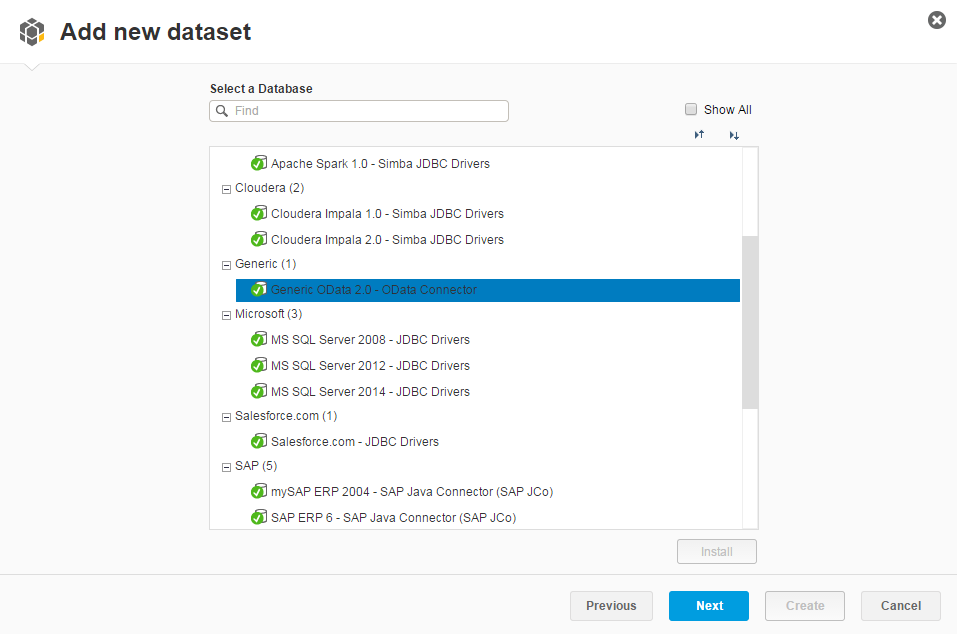This screenshot has width=957, height=634.
Task: Click the collapse all tree icon
Action: click(x=699, y=134)
